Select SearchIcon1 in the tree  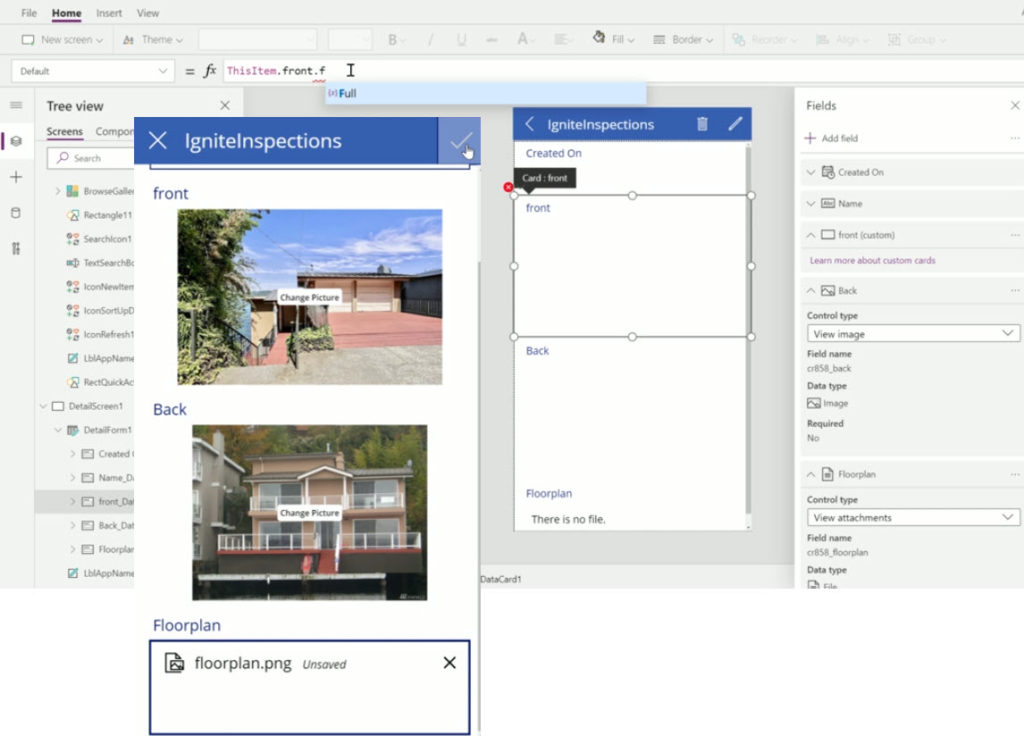pyautogui.click(x=100, y=239)
